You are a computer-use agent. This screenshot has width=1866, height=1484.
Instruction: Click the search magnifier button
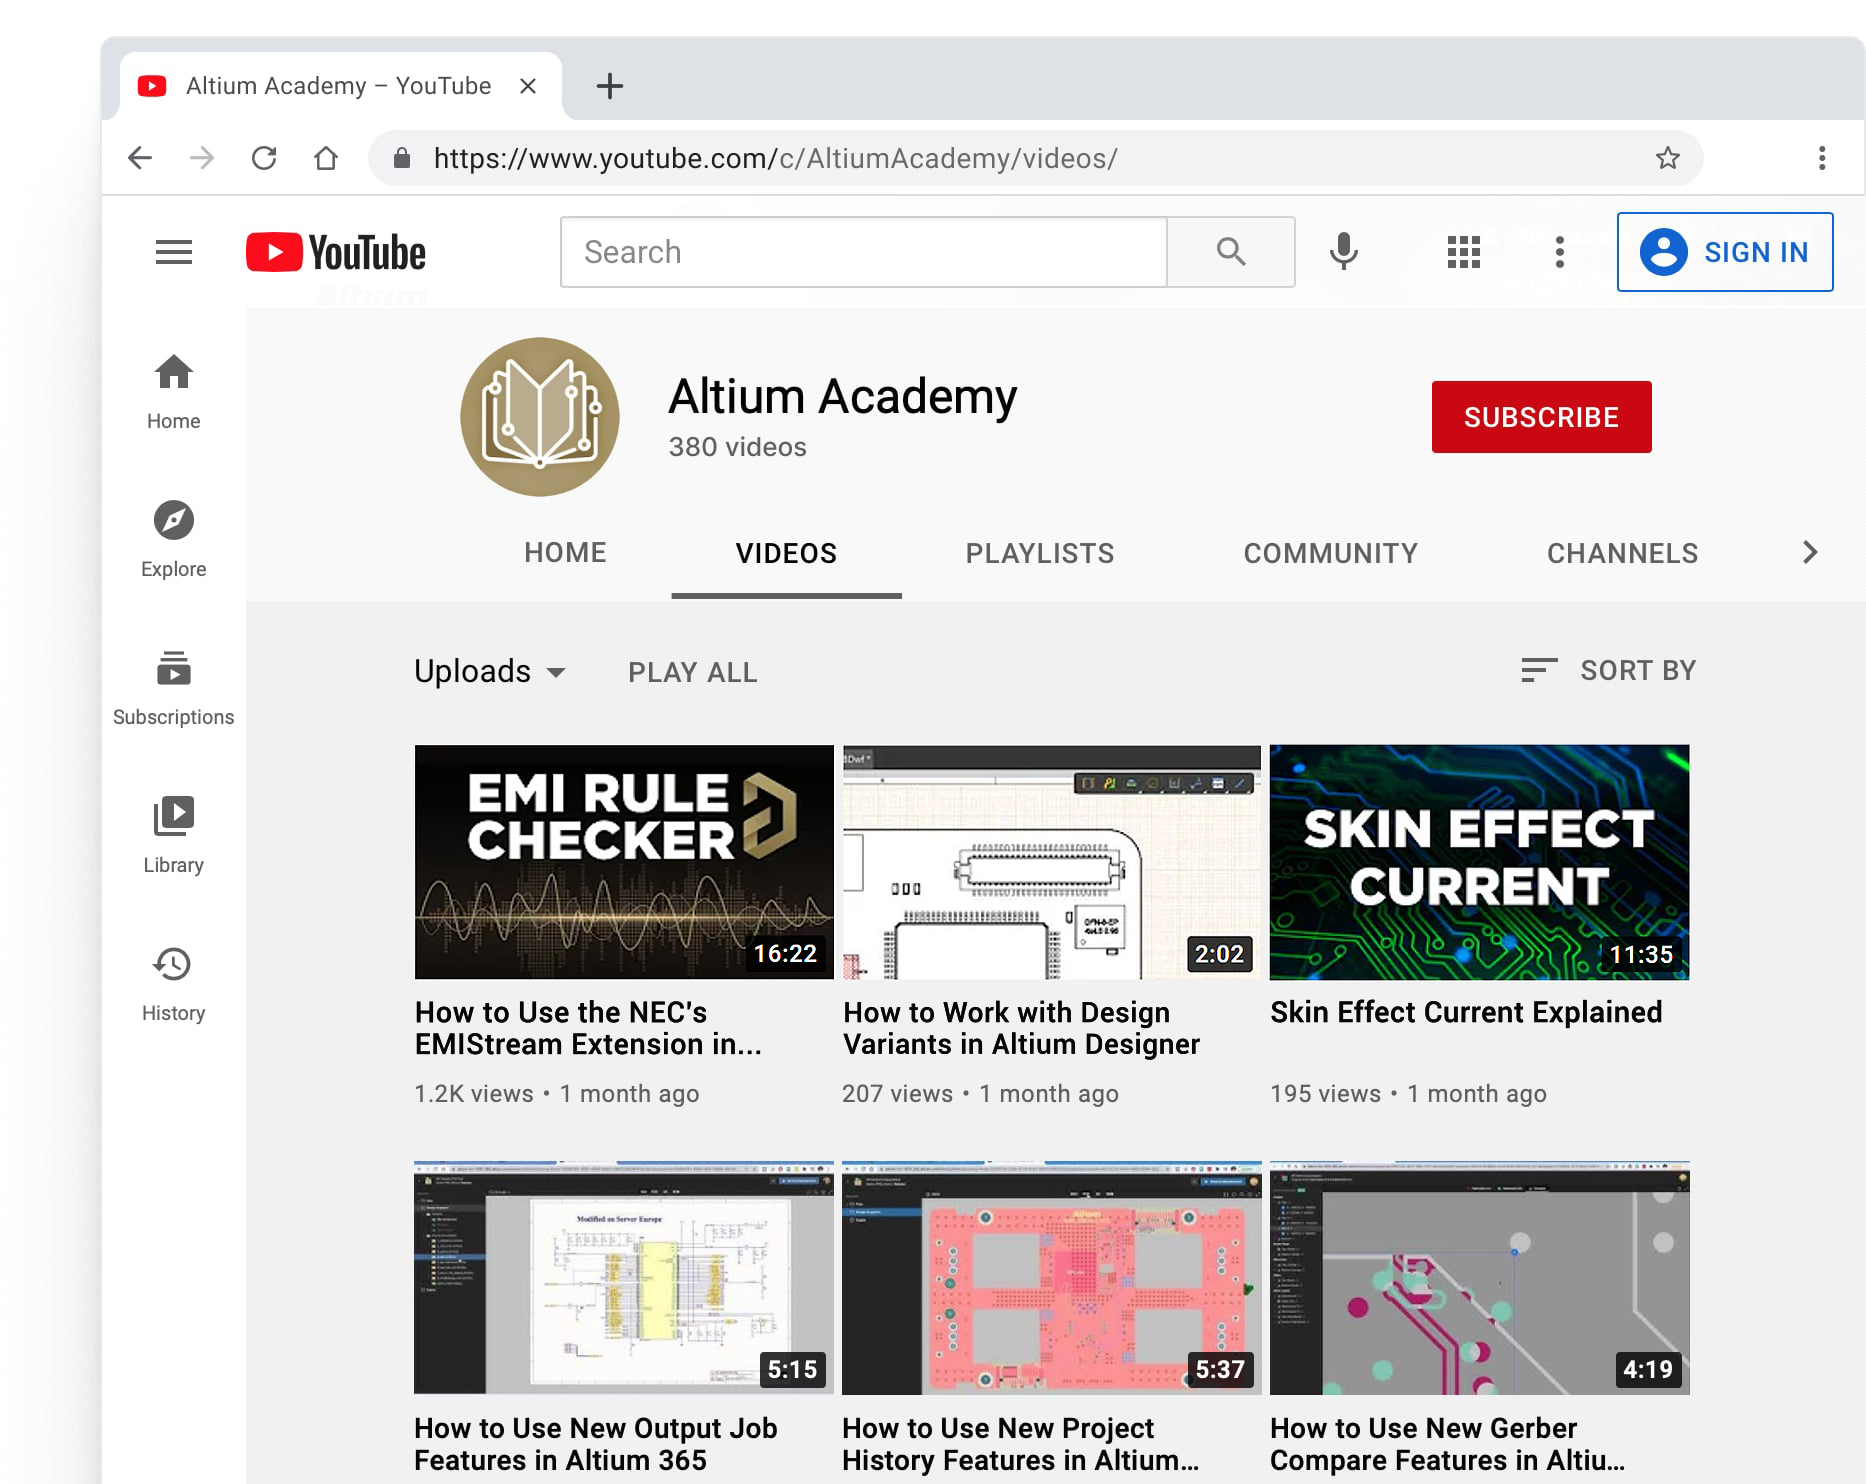[x=1231, y=252]
